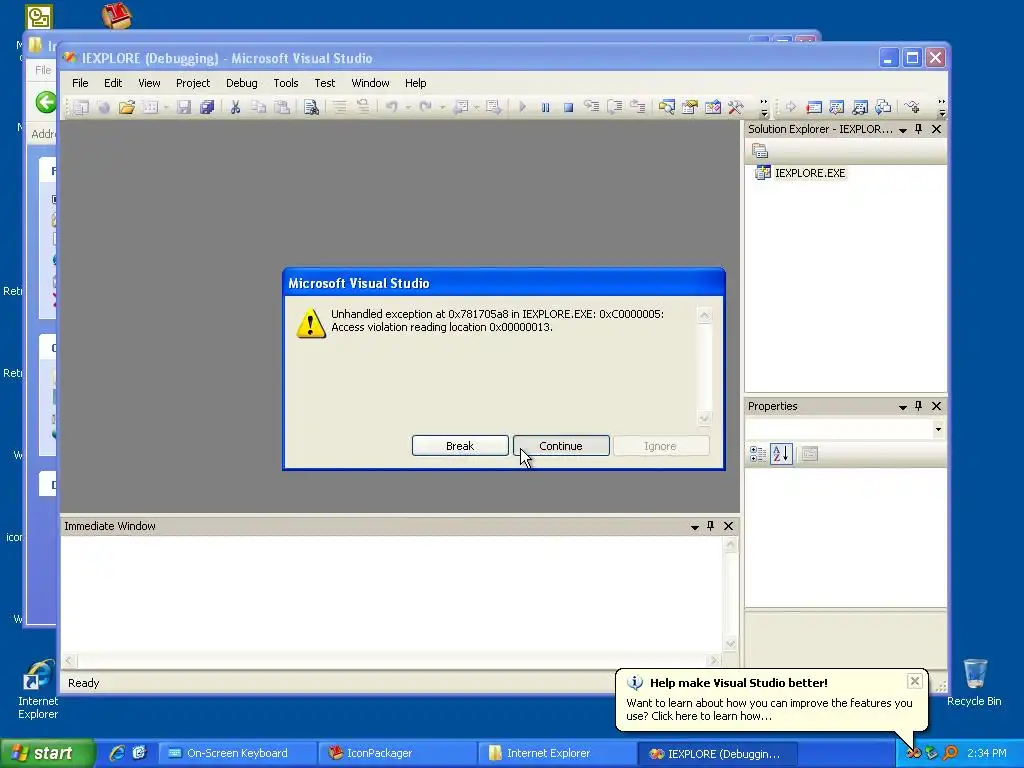Click the Continue button in exception dialog
The image size is (1024, 768).
(x=561, y=446)
